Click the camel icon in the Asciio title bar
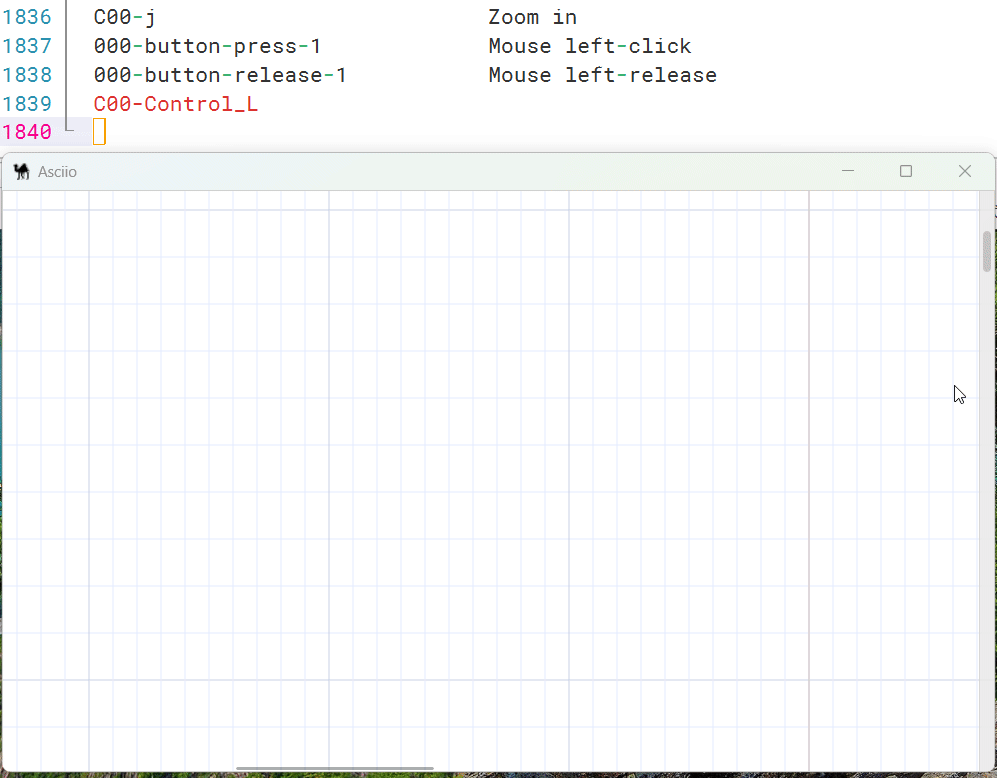The width and height of the screenshot is (997, 778). click(21, 171)
